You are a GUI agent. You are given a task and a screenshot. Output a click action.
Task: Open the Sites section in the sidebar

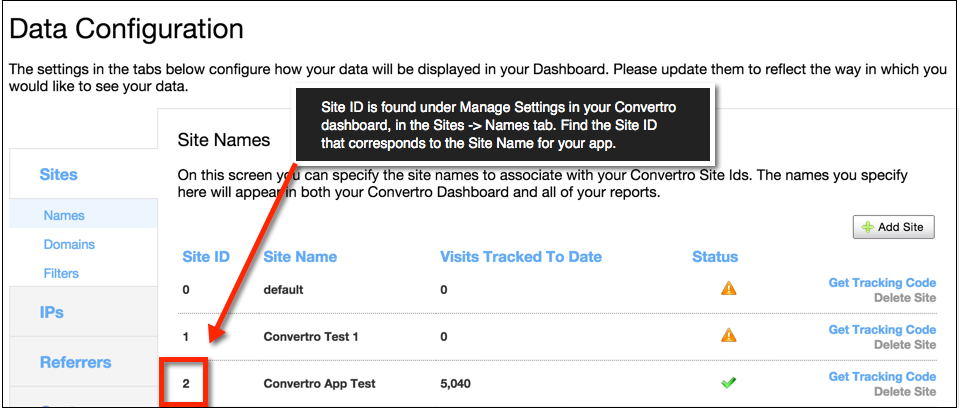coord(59,174)
